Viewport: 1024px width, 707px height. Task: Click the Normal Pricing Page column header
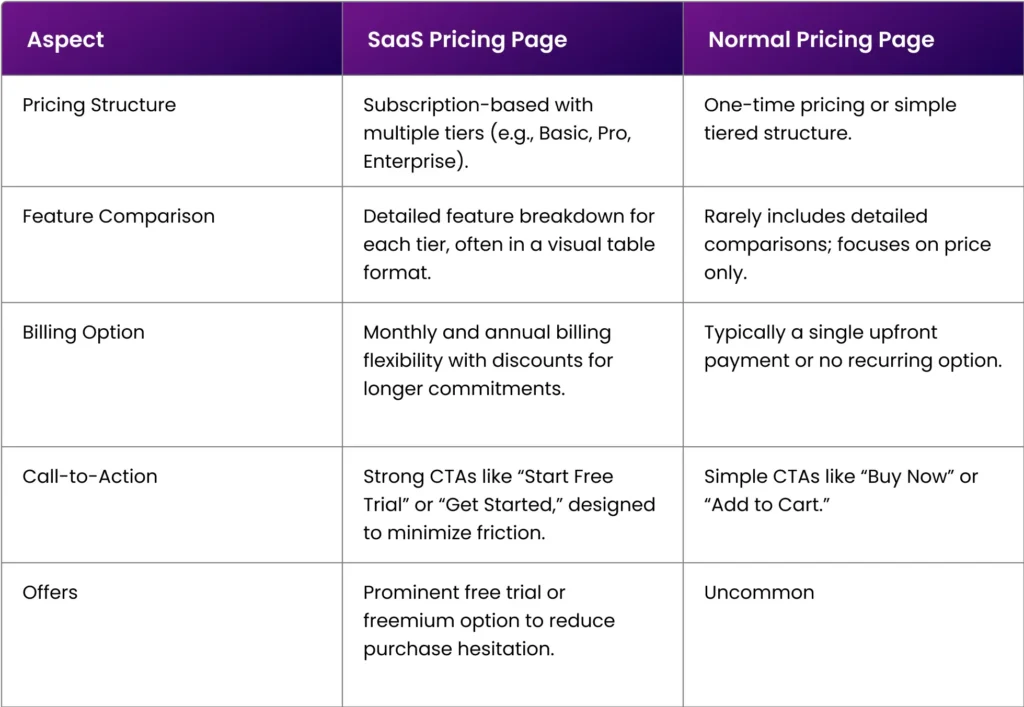(821, 41)
